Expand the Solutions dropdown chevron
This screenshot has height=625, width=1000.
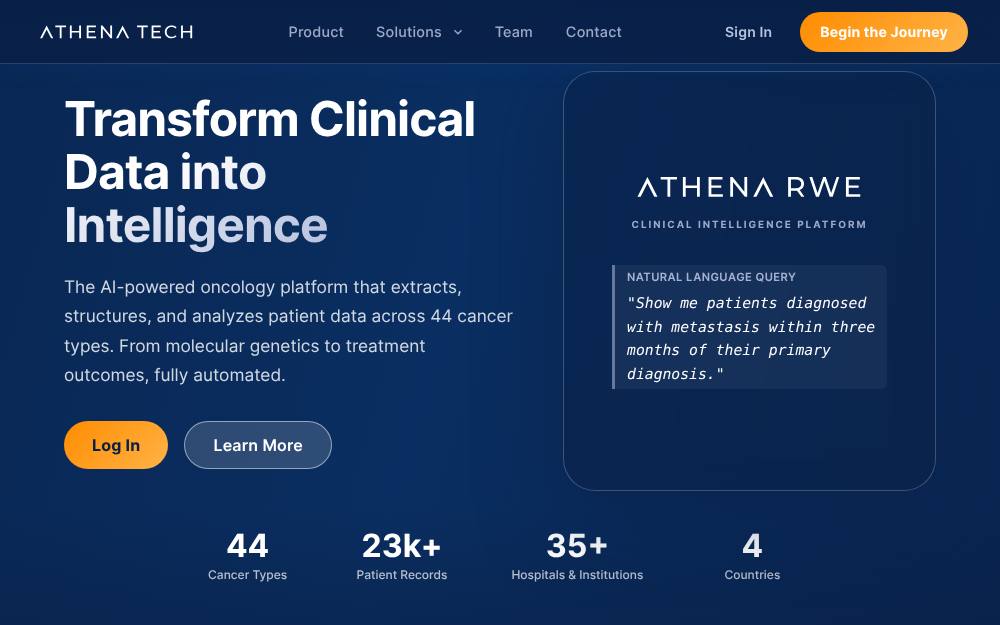pyautogui.click(x=458, y=33)
